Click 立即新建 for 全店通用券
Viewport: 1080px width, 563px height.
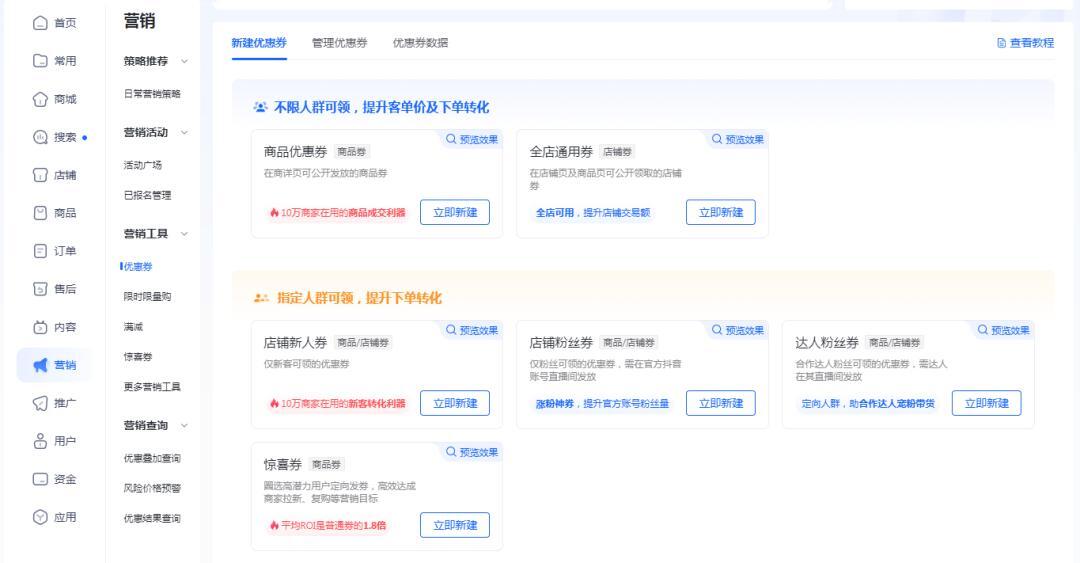click(720, 212)
